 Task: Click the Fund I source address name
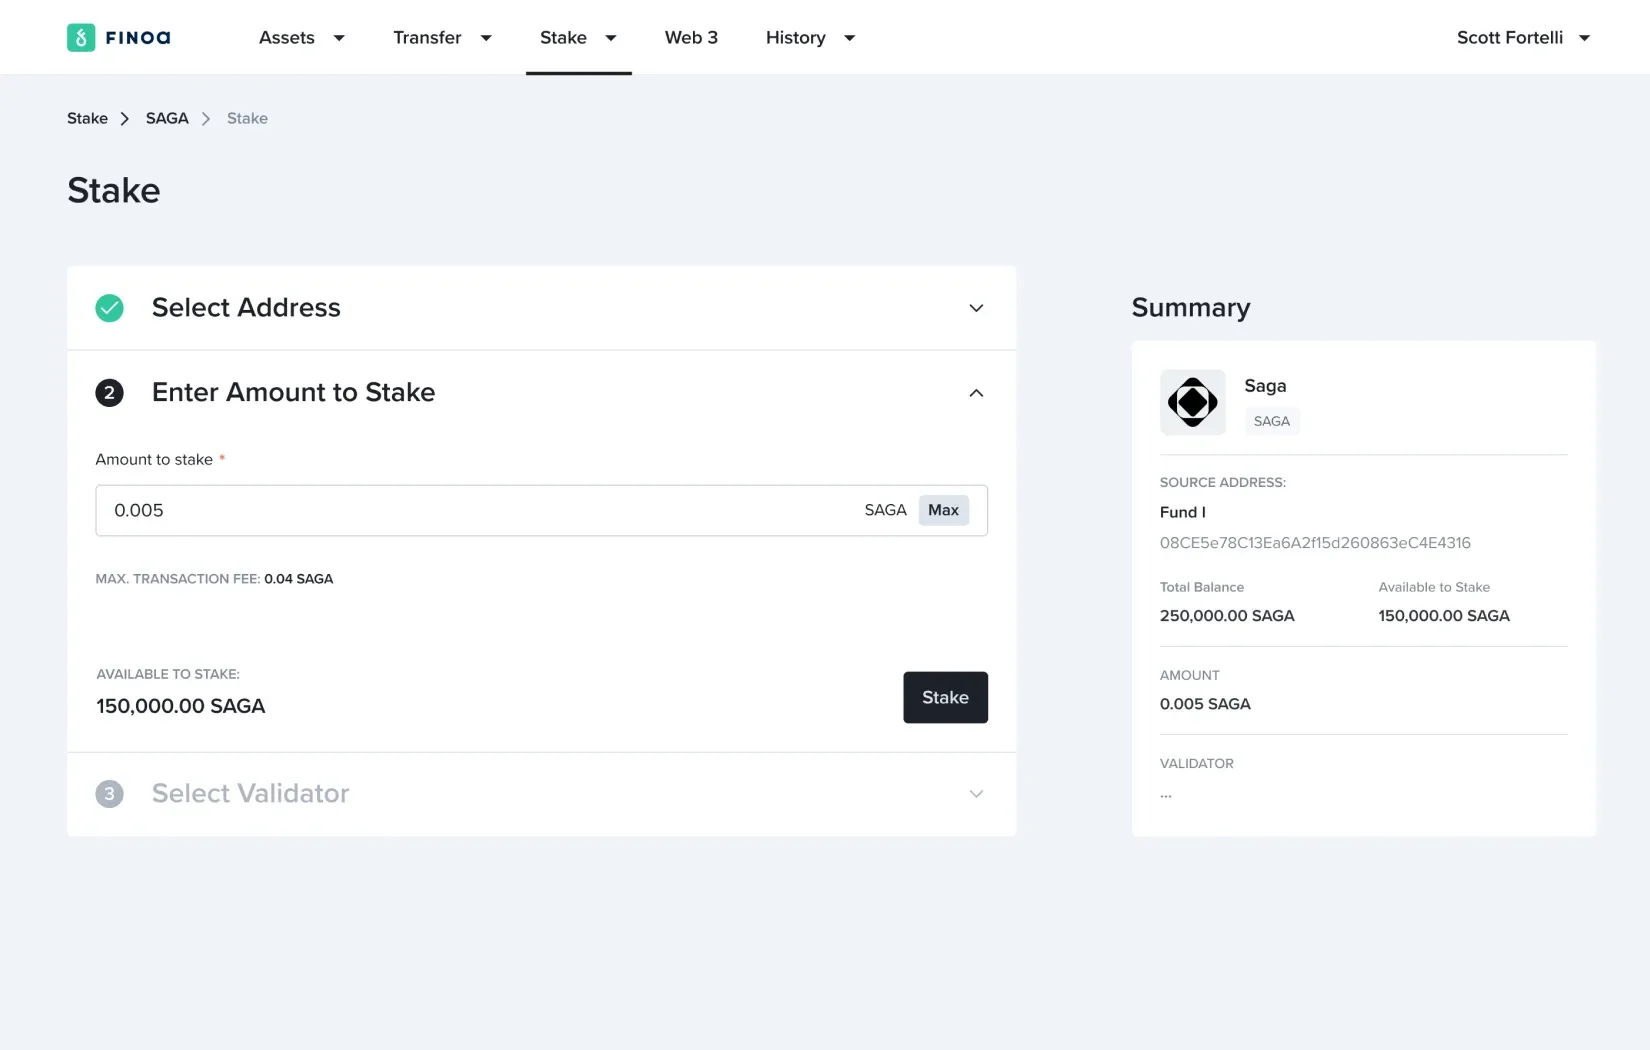pyautogui.click(x=1182, y=512)
